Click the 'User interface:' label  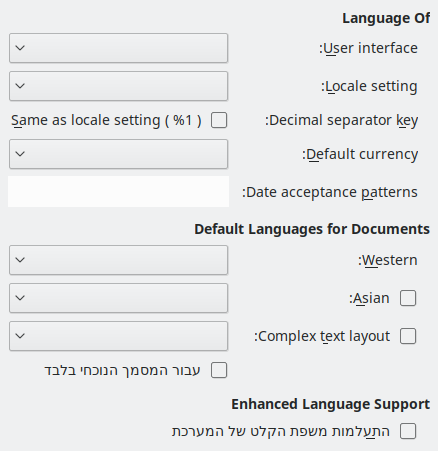368,48
